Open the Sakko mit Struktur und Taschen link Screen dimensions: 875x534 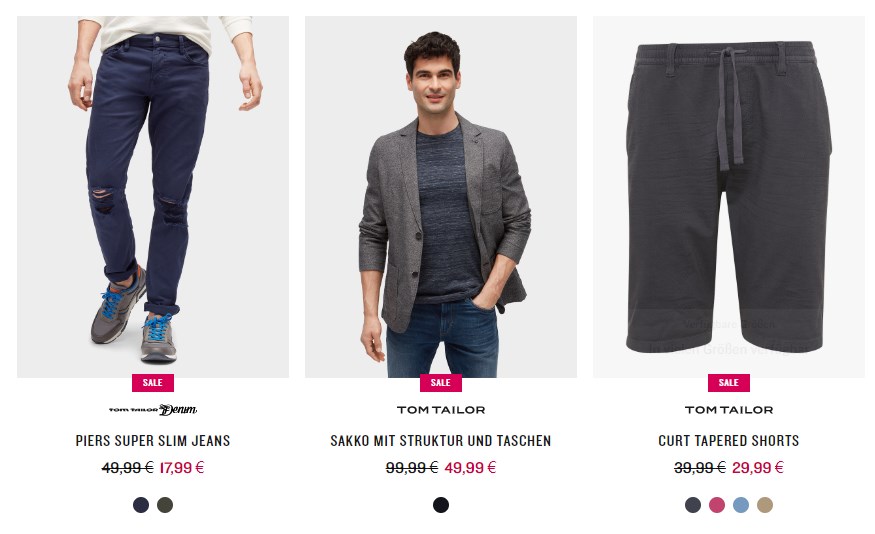point(441,441)
